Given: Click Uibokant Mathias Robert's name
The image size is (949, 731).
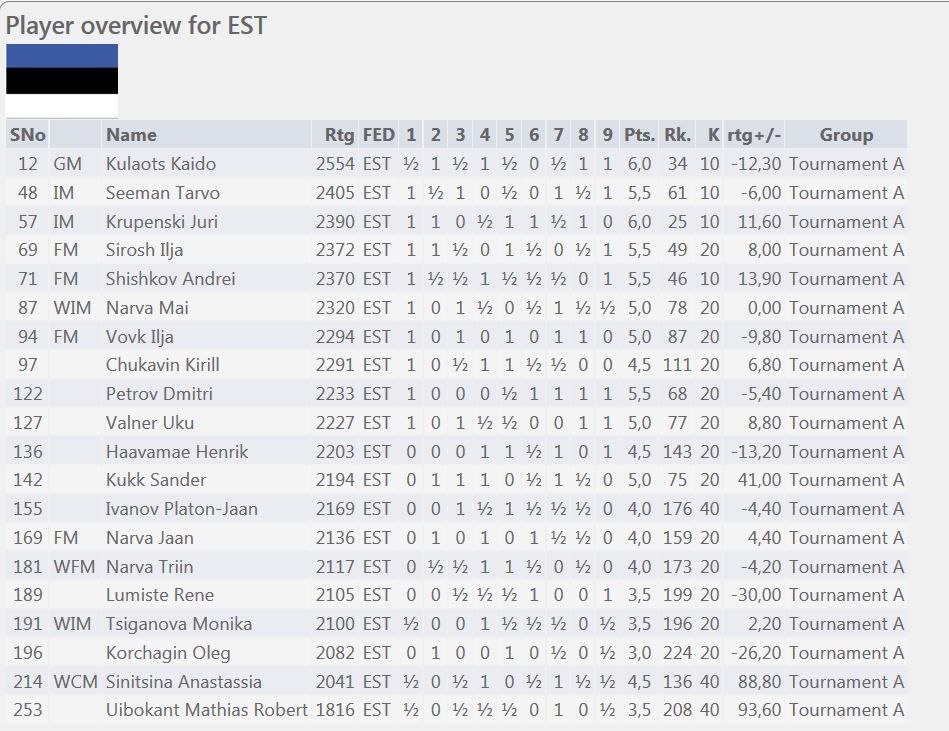Looking at the screenshot, I should pos(206,710).
